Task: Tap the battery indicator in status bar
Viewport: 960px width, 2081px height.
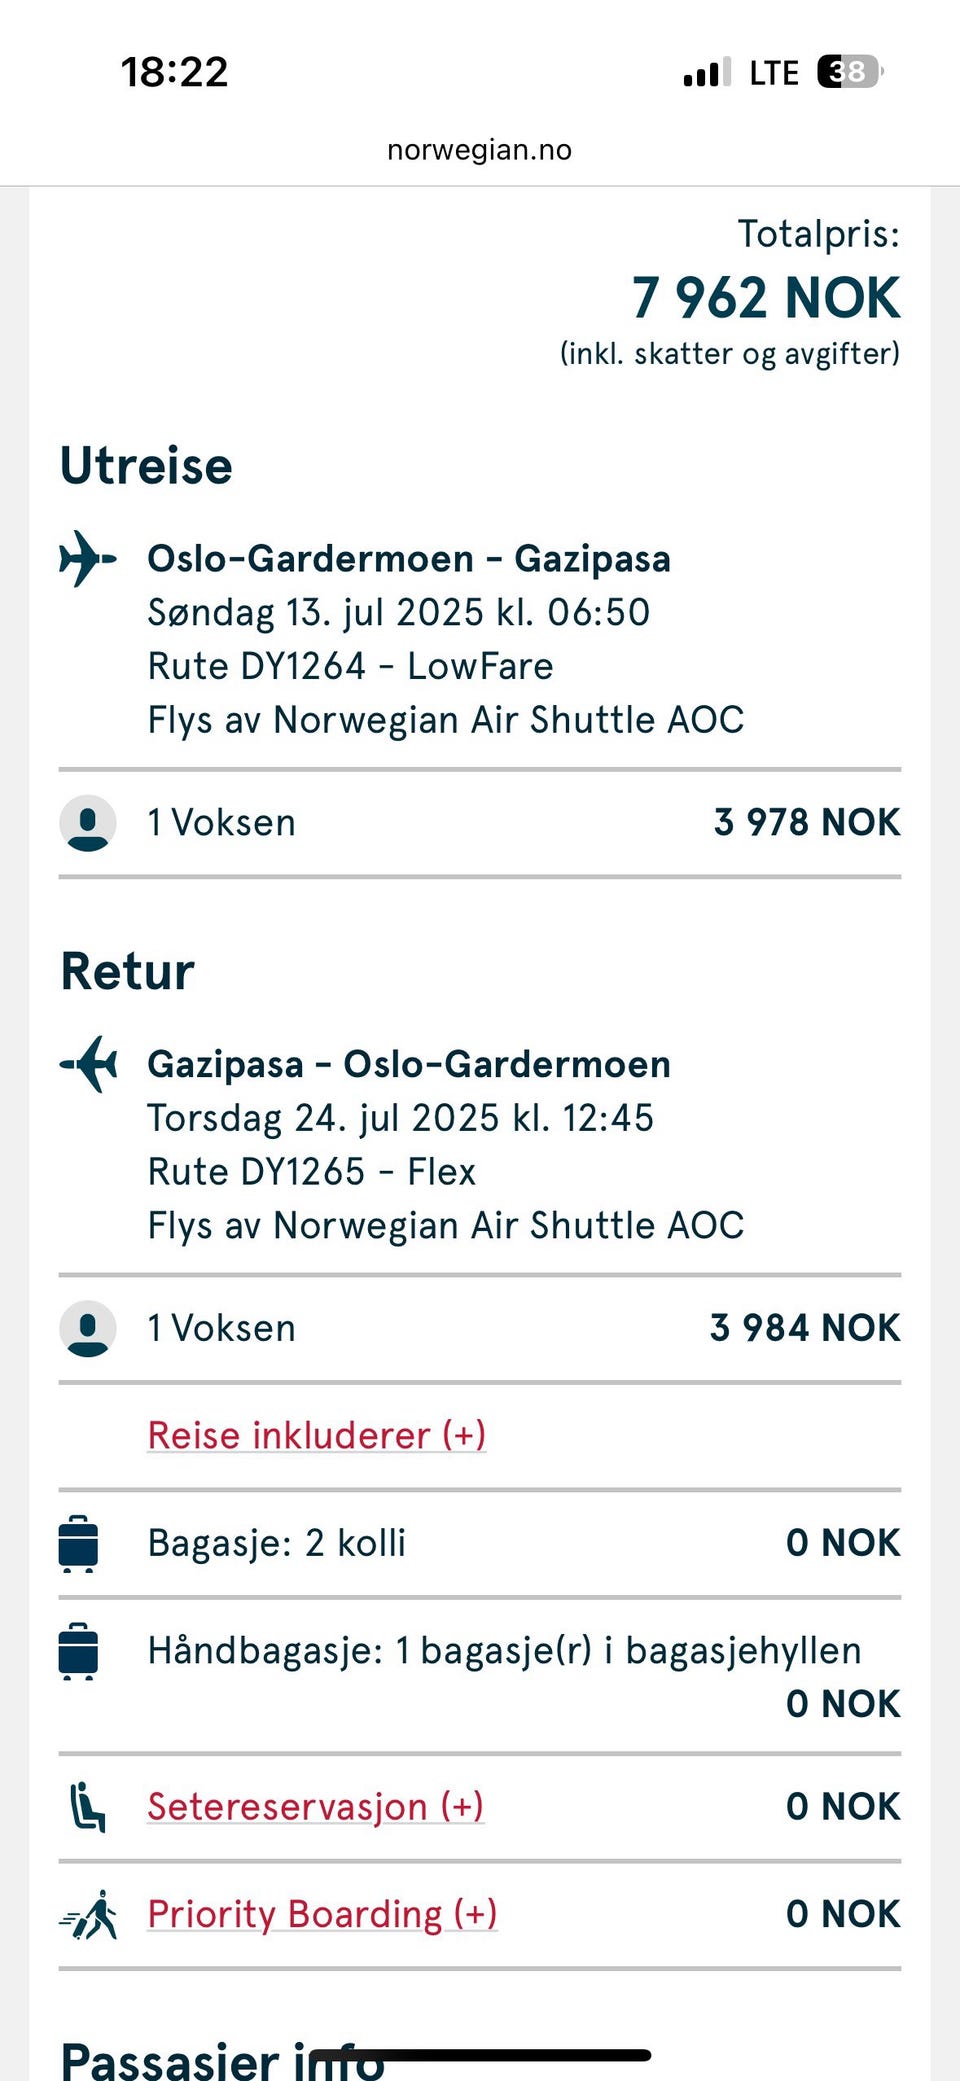Action: pyautogui.click(x=851, y=72)
